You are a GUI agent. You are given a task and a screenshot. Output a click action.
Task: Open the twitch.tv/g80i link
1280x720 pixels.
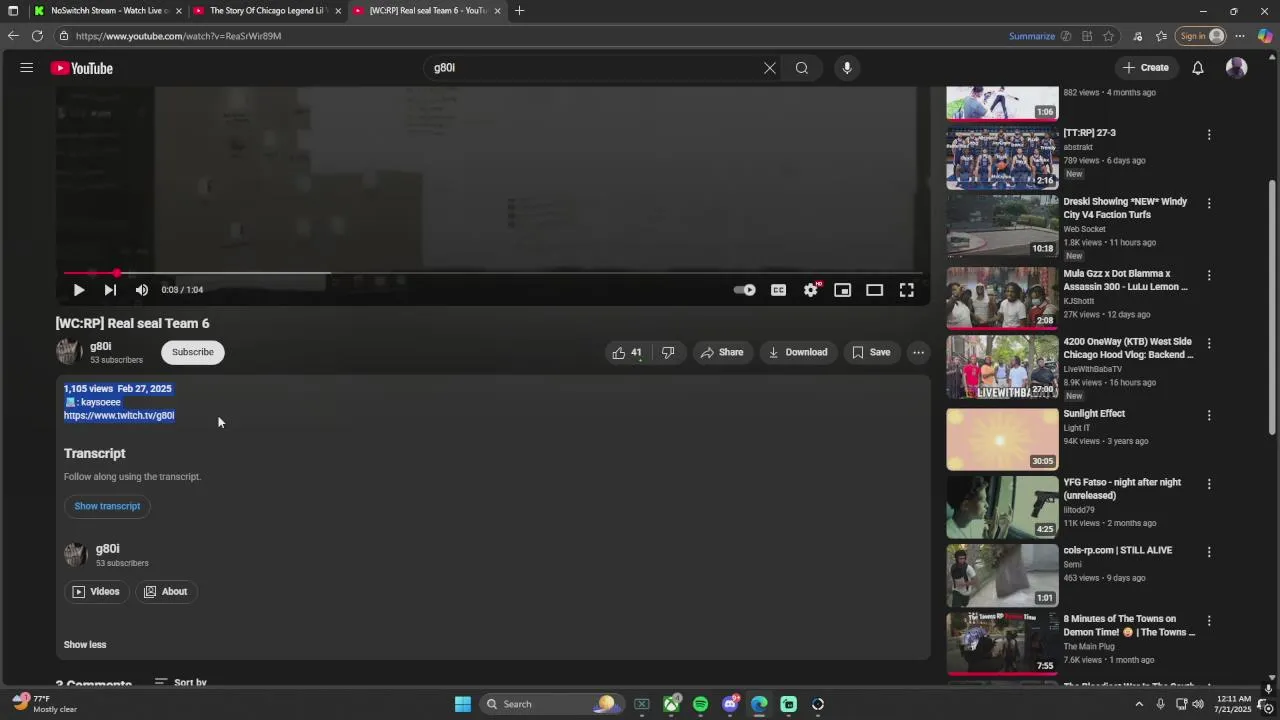(x=119, y=416)
